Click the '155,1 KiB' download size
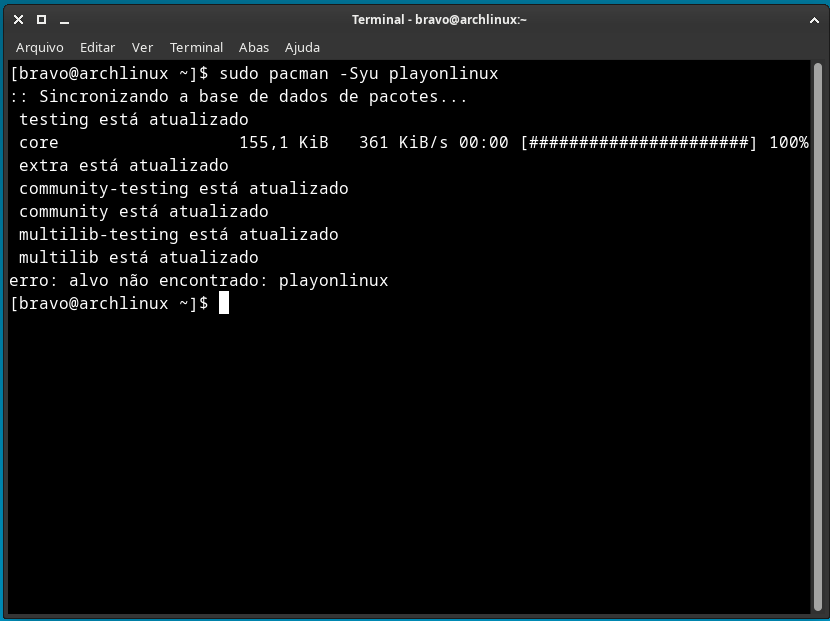 (284, 143)
